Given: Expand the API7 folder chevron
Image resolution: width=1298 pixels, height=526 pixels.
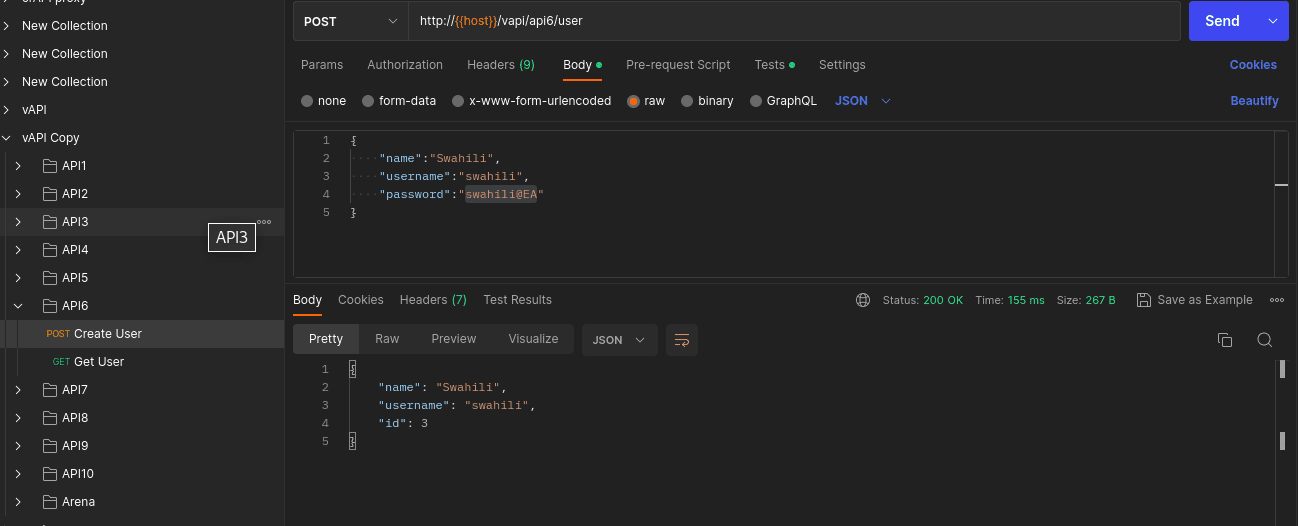Looking at the screenshot, I should [18, 390].
